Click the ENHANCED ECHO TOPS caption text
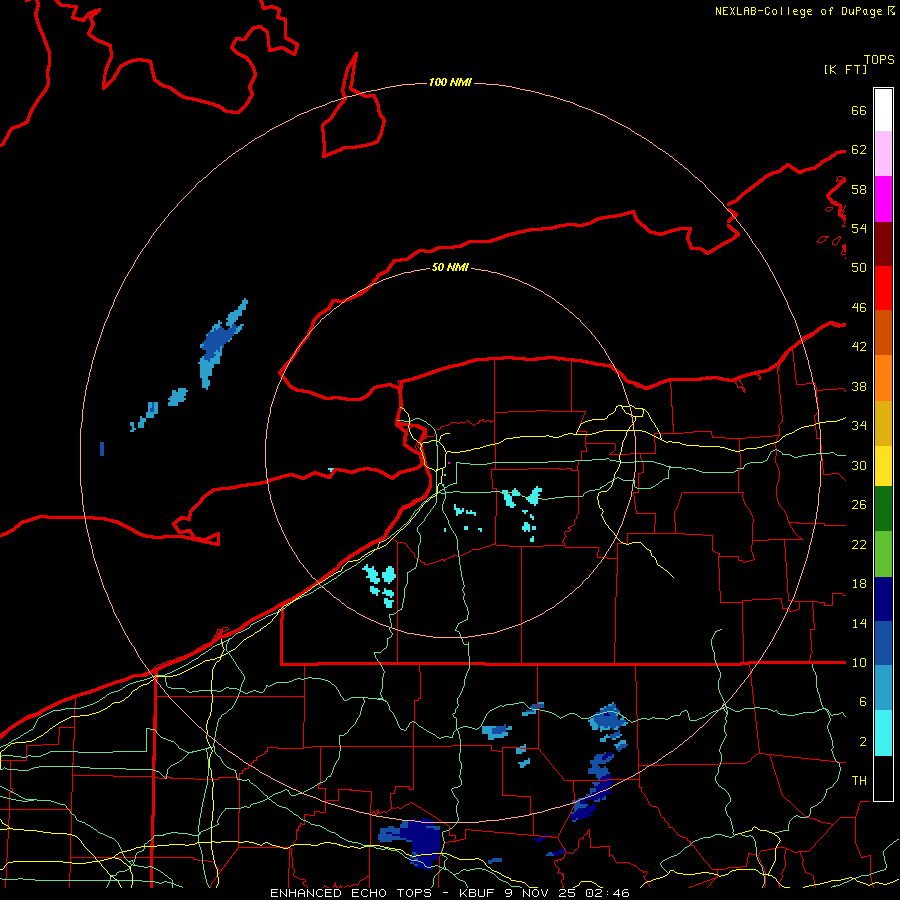This screenshot has width=900, height=900. (x=351, y=893)
